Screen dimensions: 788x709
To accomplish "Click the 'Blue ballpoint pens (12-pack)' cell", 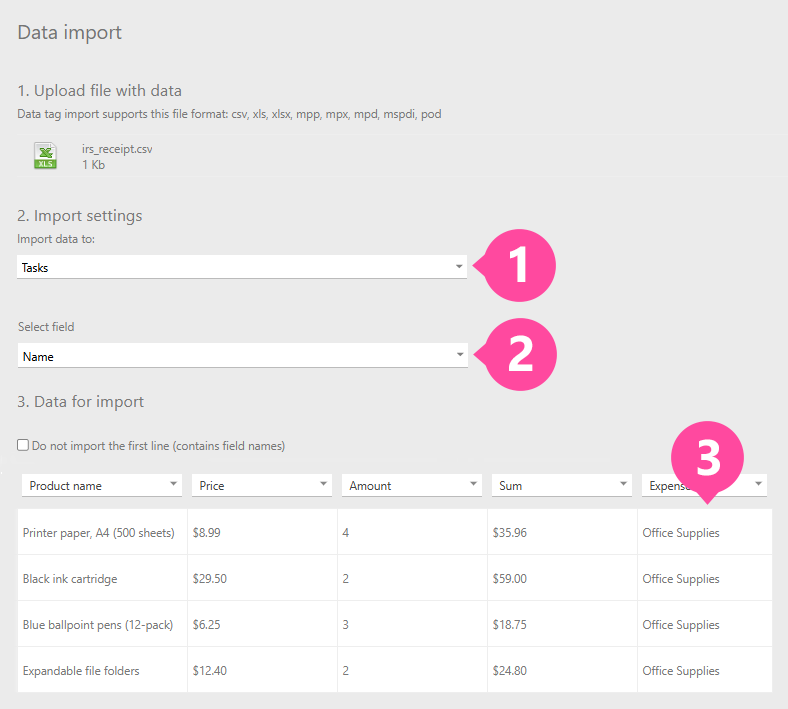I will 98,625.
